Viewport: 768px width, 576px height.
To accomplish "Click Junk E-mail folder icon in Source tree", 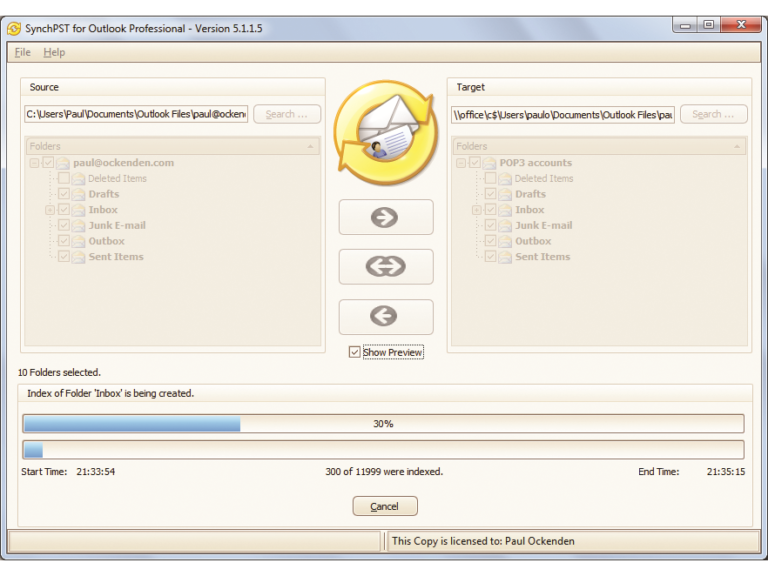I will [x=78, y=226].
